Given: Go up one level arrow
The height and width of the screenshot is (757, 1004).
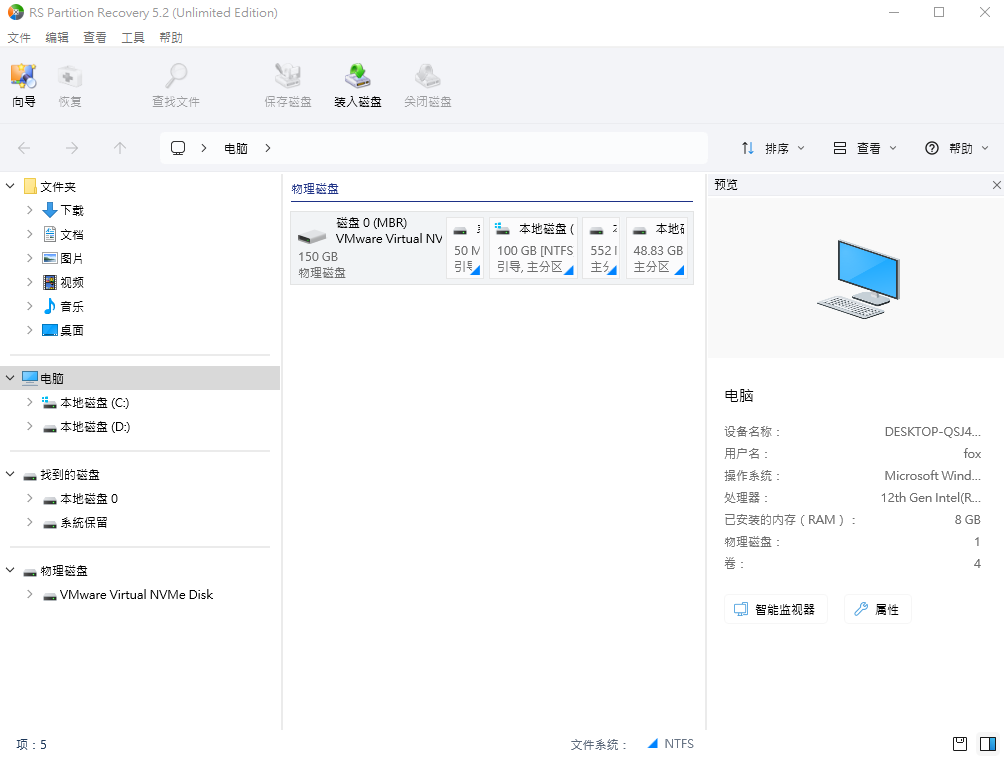Looking at the screenshot, I should 120,148.
